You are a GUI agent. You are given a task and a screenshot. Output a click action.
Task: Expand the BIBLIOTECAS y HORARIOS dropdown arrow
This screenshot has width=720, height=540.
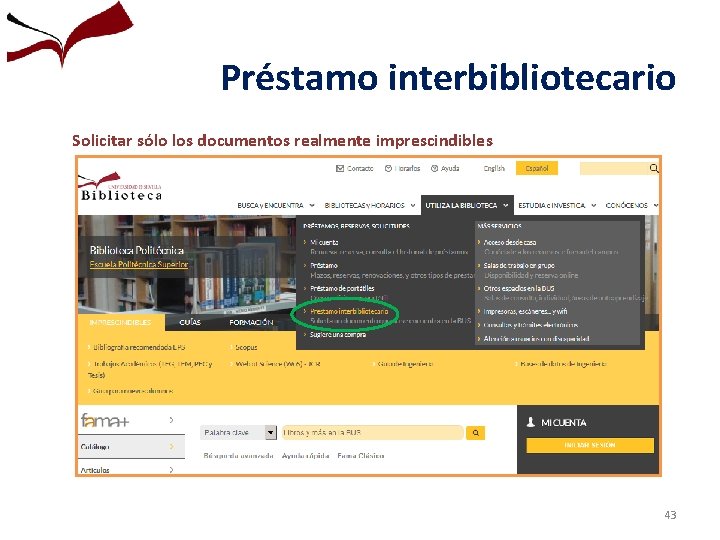point(413,205)
